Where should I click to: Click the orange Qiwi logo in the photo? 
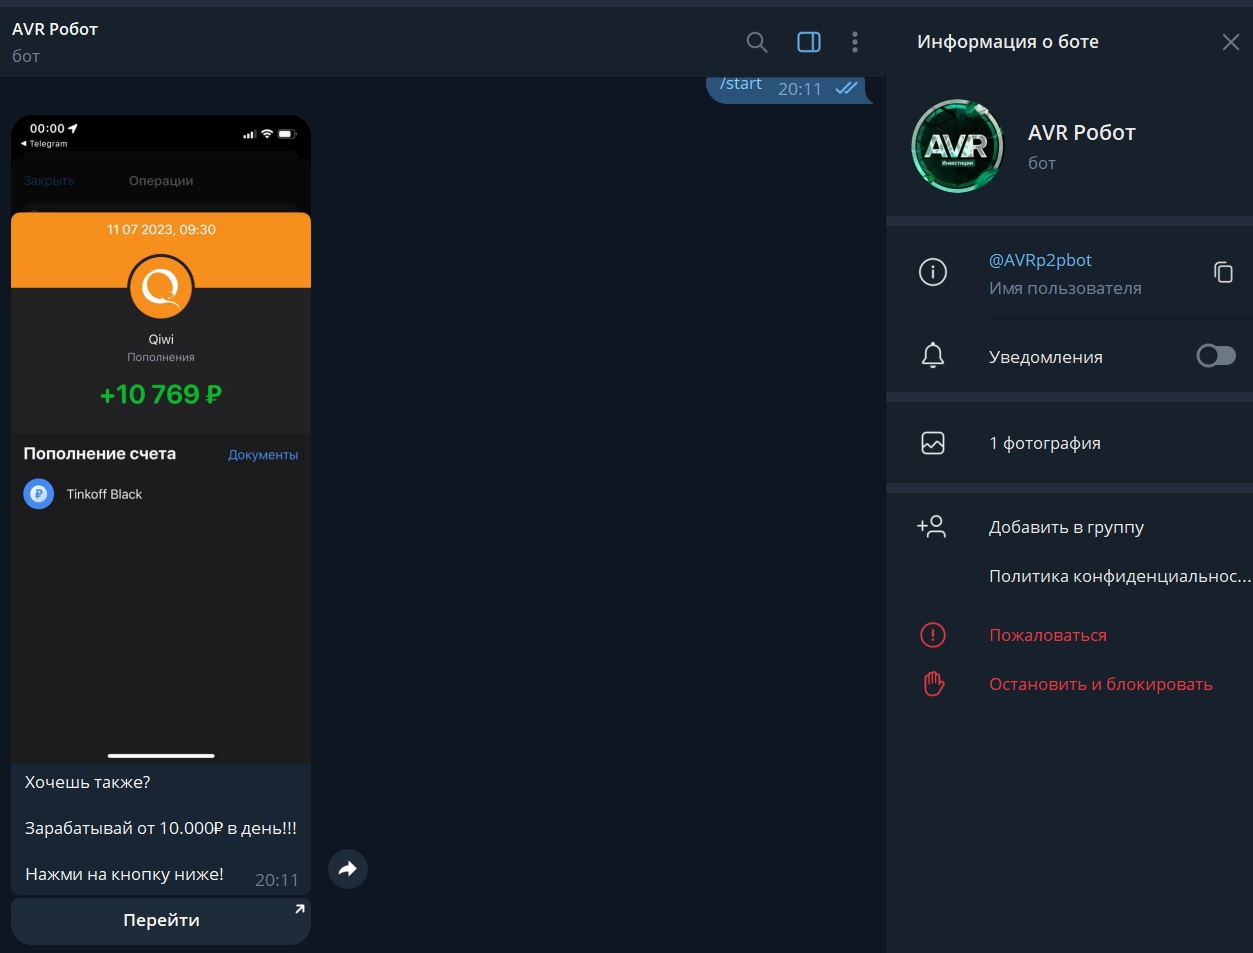161,287
